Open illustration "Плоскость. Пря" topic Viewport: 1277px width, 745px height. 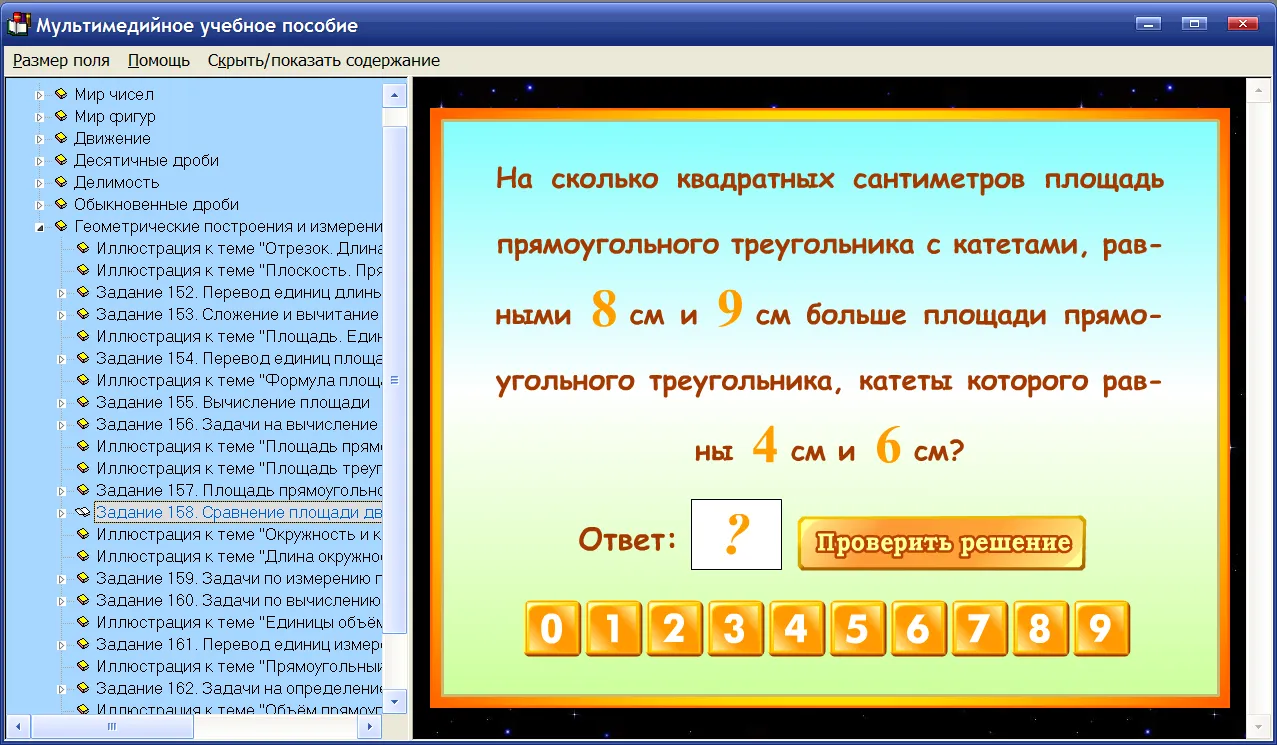[x=238, y=270]
